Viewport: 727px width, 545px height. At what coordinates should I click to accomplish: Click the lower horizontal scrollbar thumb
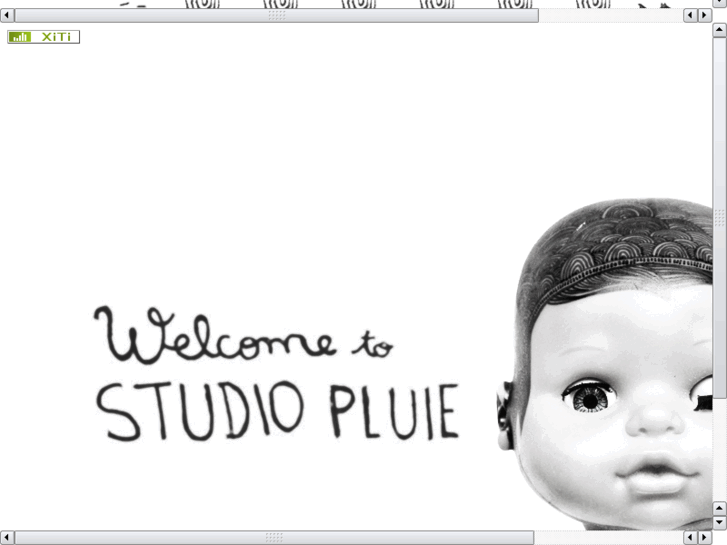coord(274,538)
